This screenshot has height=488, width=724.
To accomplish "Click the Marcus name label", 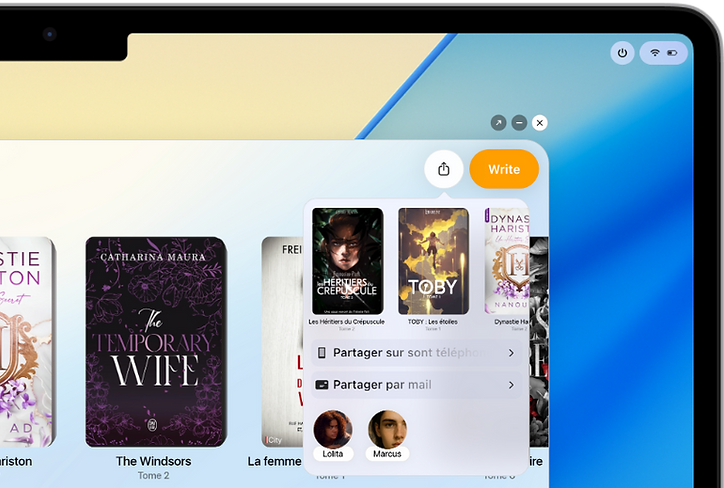I will [387, 454].
